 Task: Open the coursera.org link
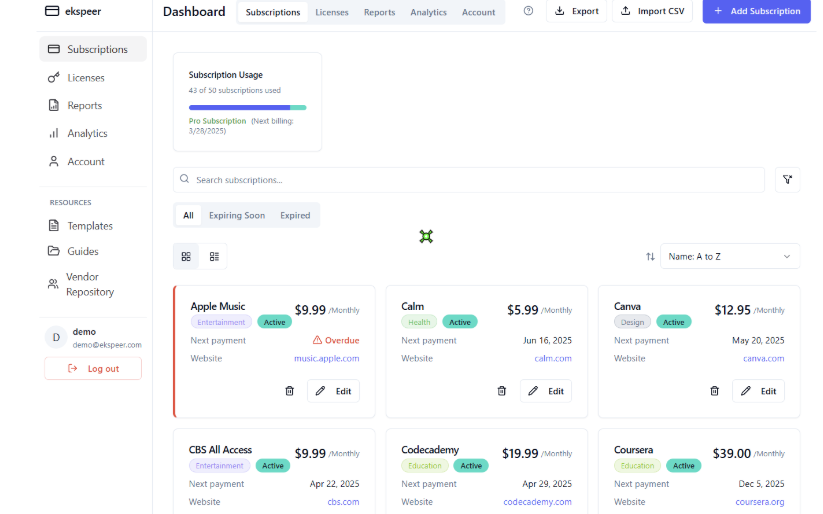pyautogui.click(x=759, y=501)
